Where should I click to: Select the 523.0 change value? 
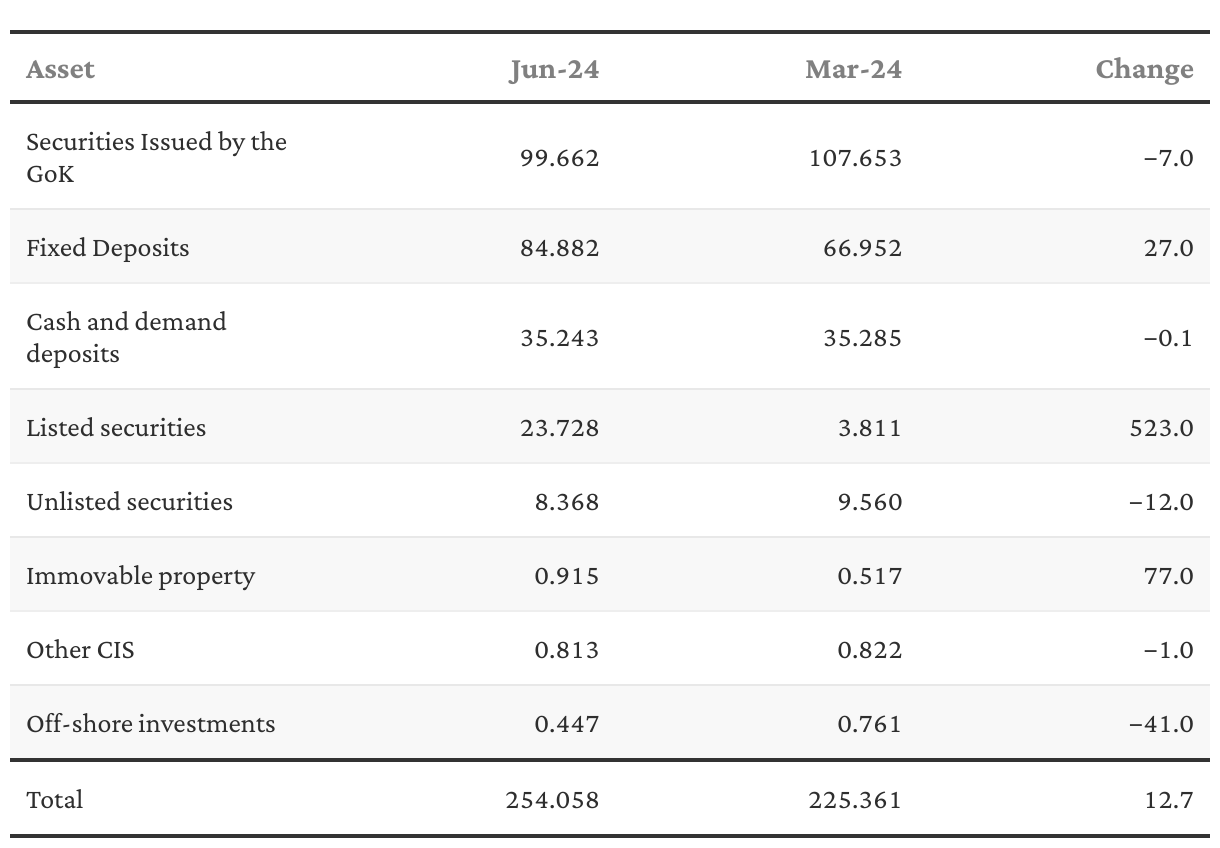pyautogui.click(x=1161, y=428)
